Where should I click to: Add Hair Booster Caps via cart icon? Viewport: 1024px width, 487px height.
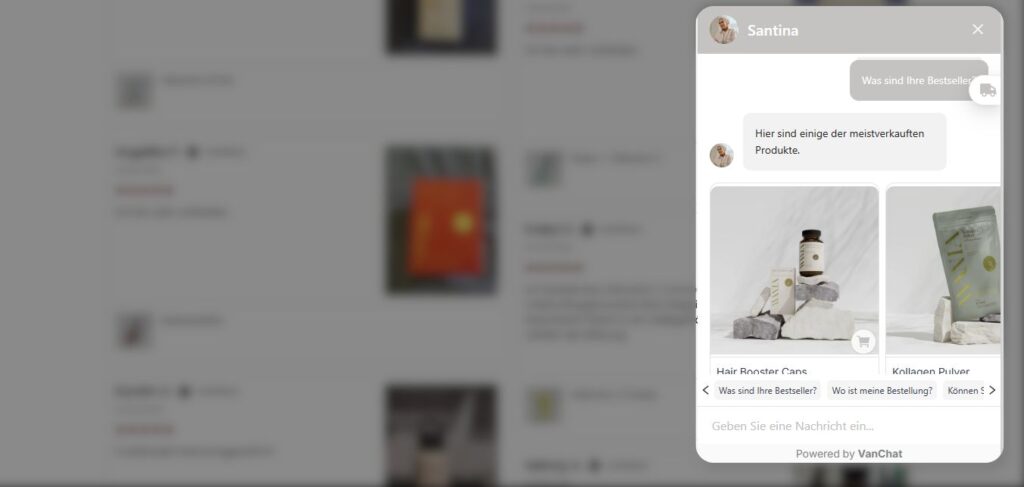click(x=863, y=341)
